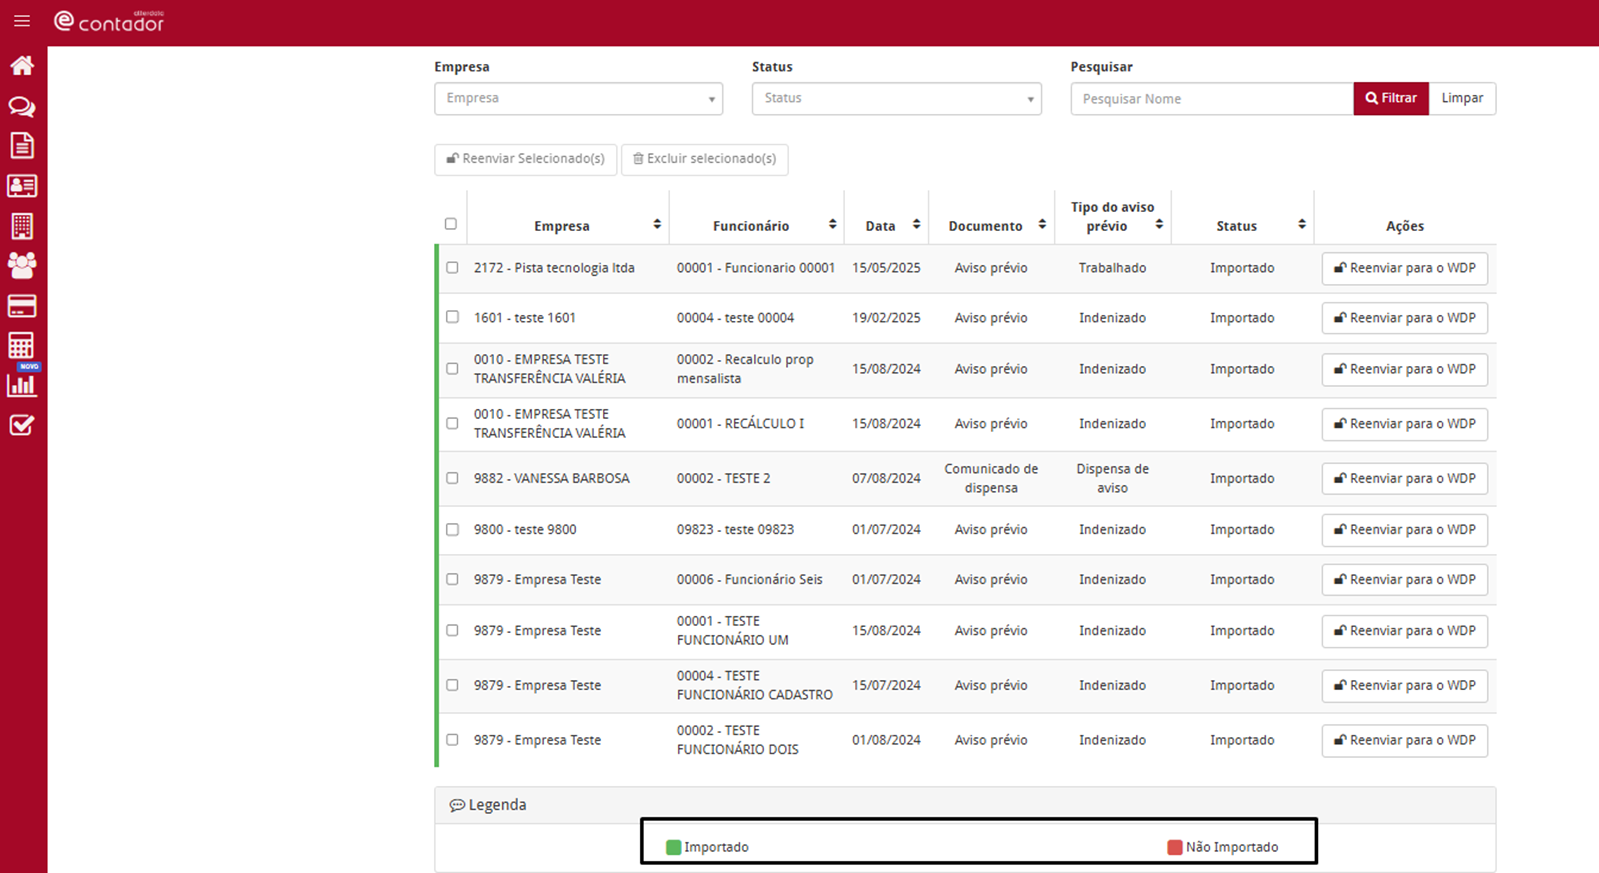
Task: Open the users group sidebar icon
Action: click(x=22, y=265)
